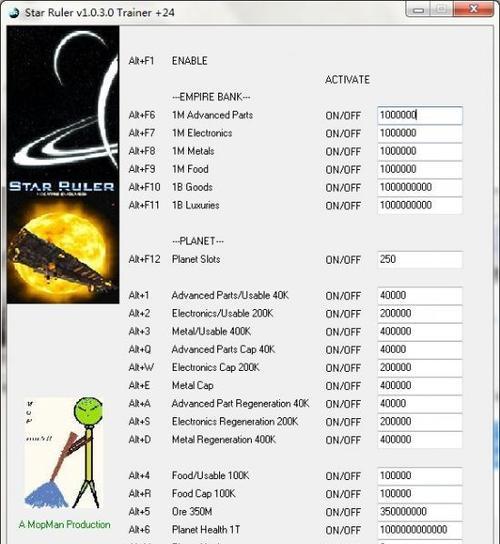The image size is (500, 544).
Task: Close the Star Ruler trainer window
Action: click(x=473, y=9)
